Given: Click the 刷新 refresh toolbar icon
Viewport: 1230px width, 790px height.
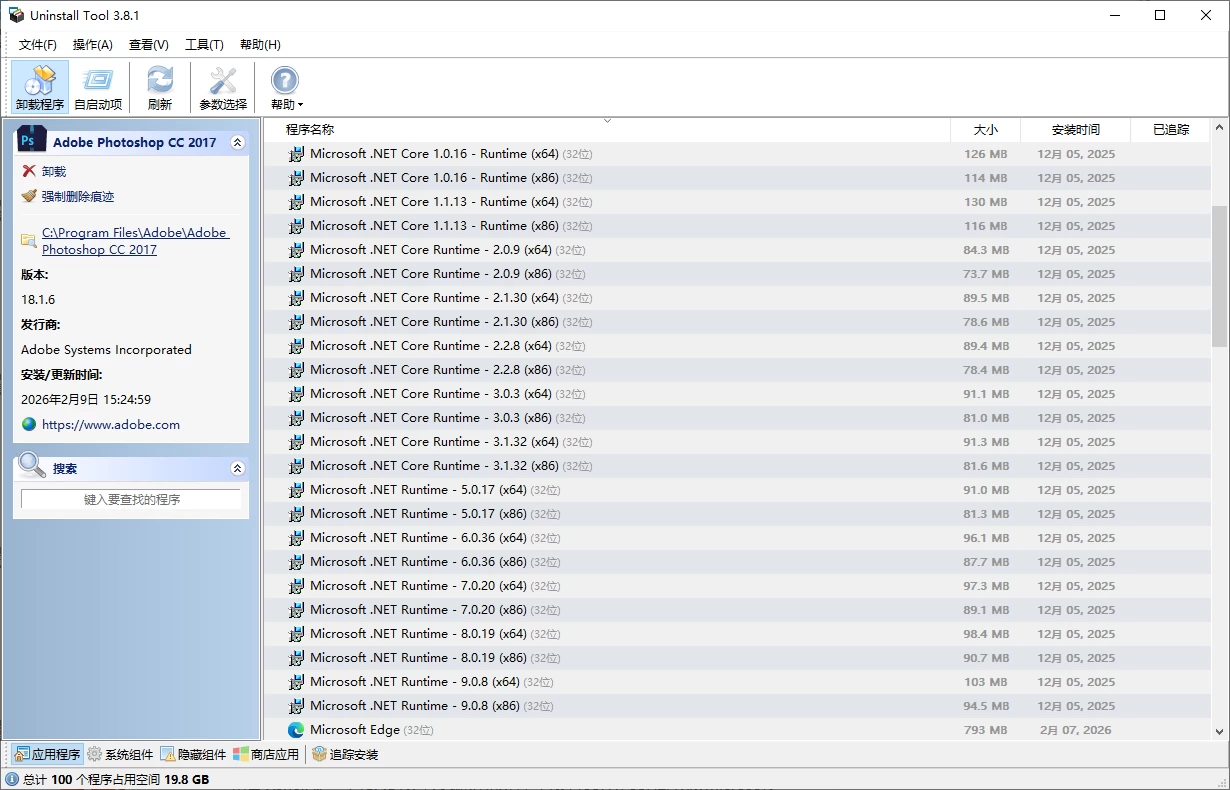Looking at the screenshot, I should pyautogui.click(x=159, y=87).
